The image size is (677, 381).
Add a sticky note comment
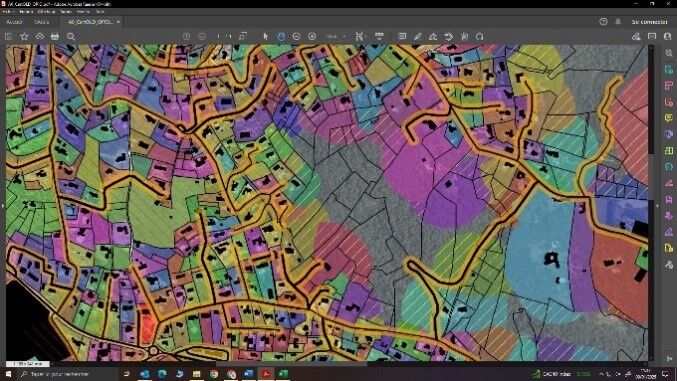click(x=402, y=37)
